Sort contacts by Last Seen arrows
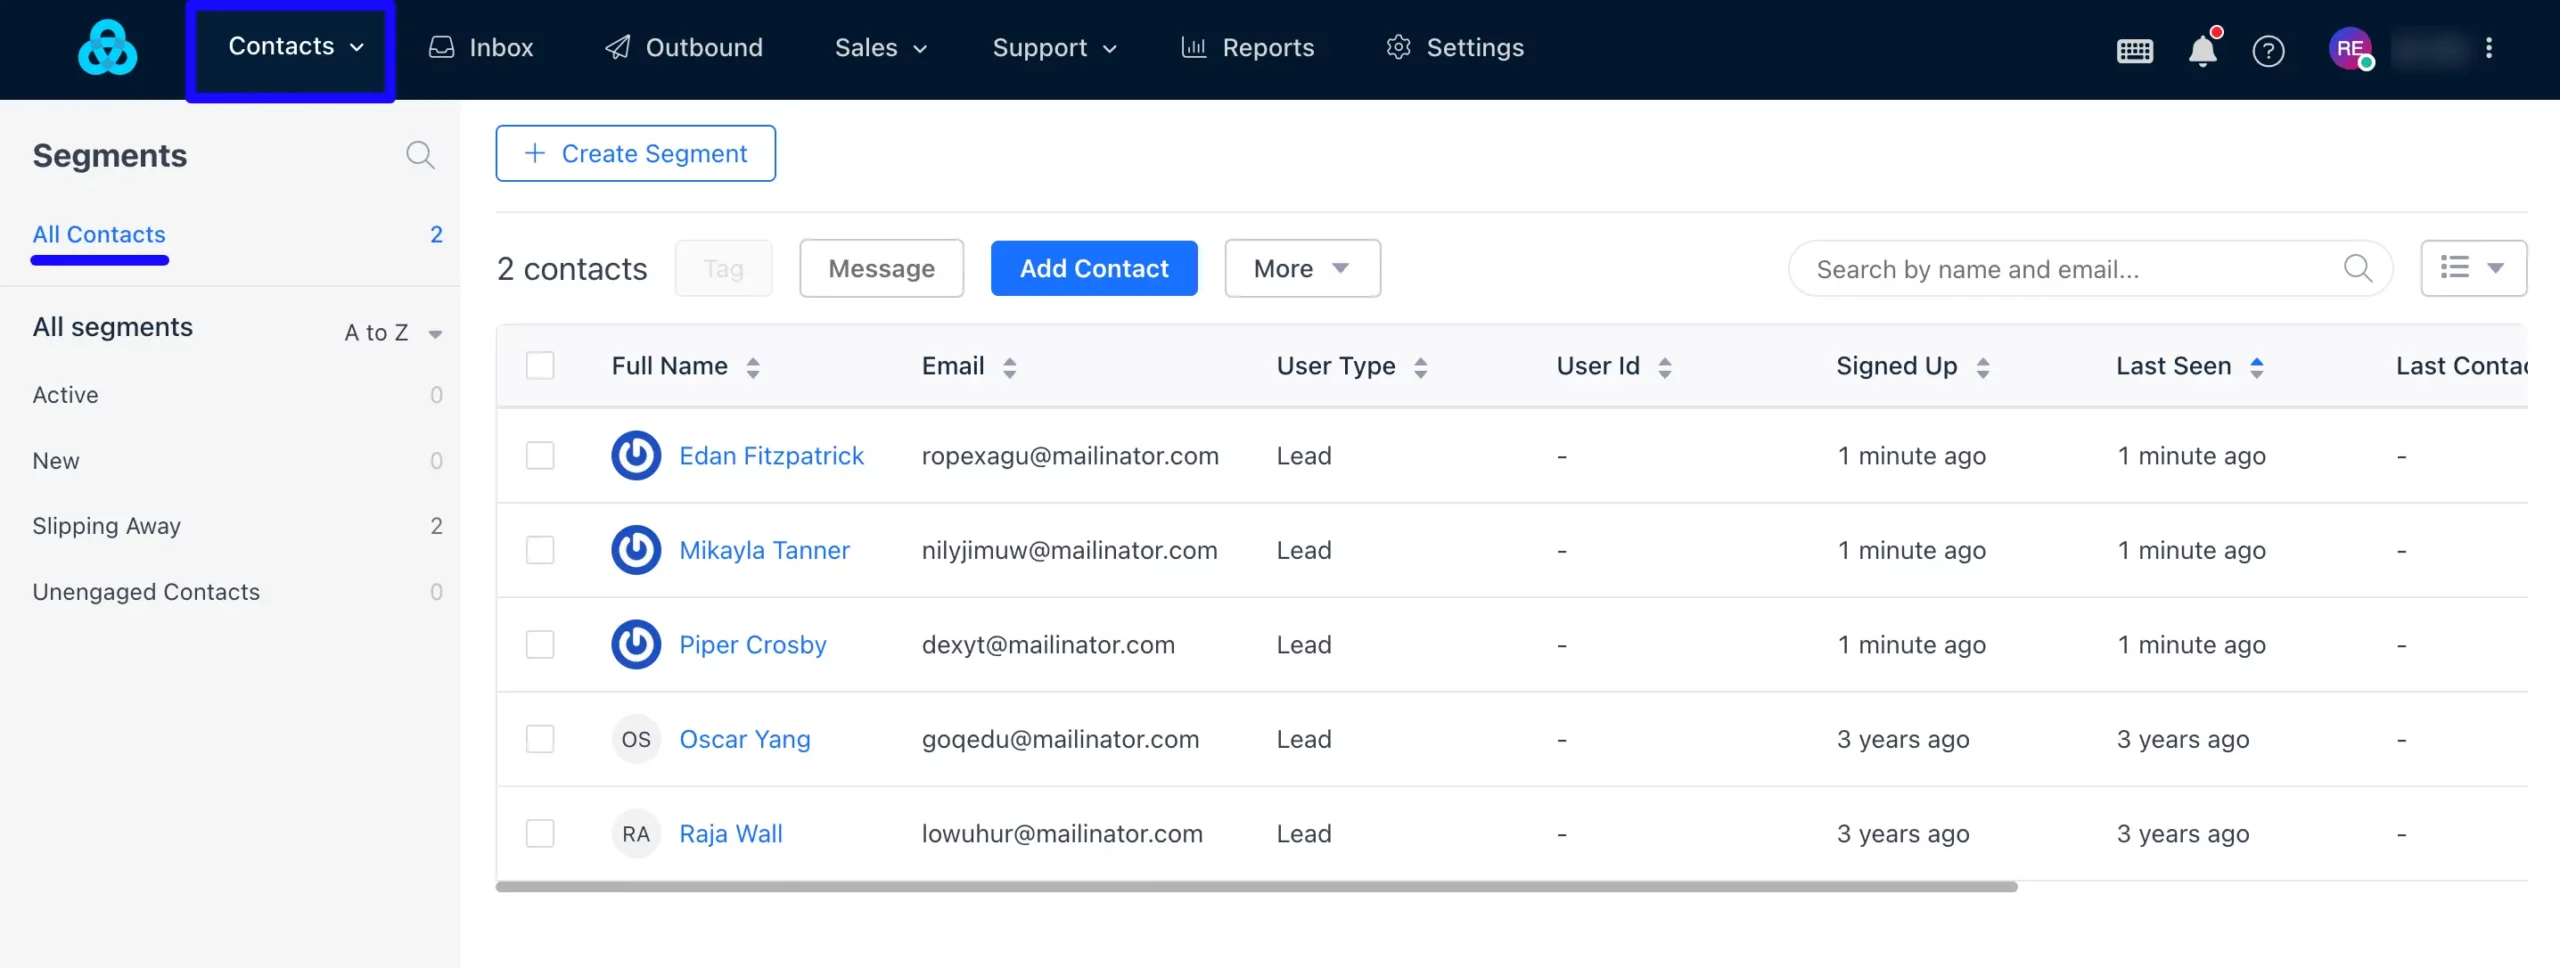 2257,367
